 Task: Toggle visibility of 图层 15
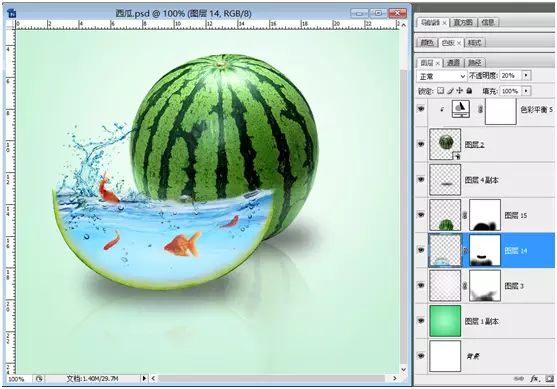(421, 215)
